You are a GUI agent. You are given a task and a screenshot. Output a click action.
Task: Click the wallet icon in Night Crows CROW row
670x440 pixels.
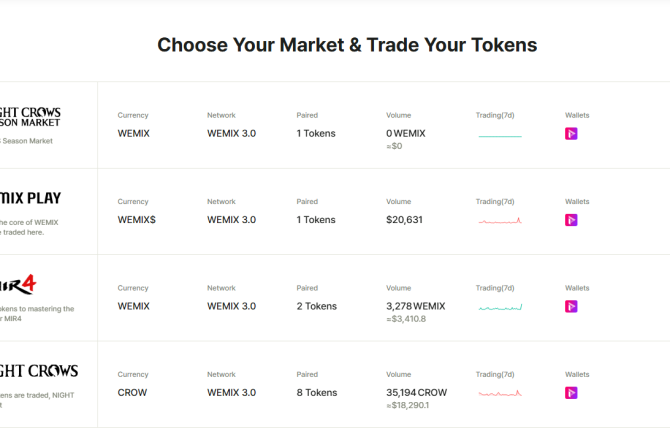571,393
